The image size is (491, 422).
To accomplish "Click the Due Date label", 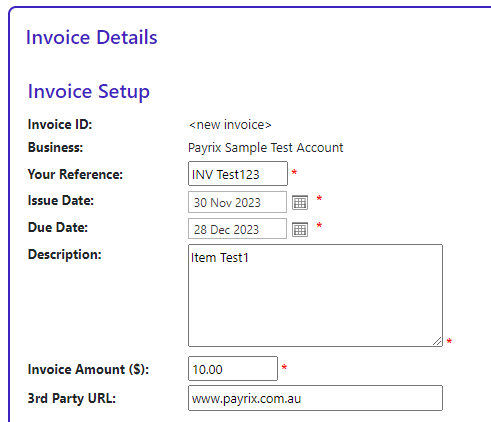I will click(x=58, y=228).
